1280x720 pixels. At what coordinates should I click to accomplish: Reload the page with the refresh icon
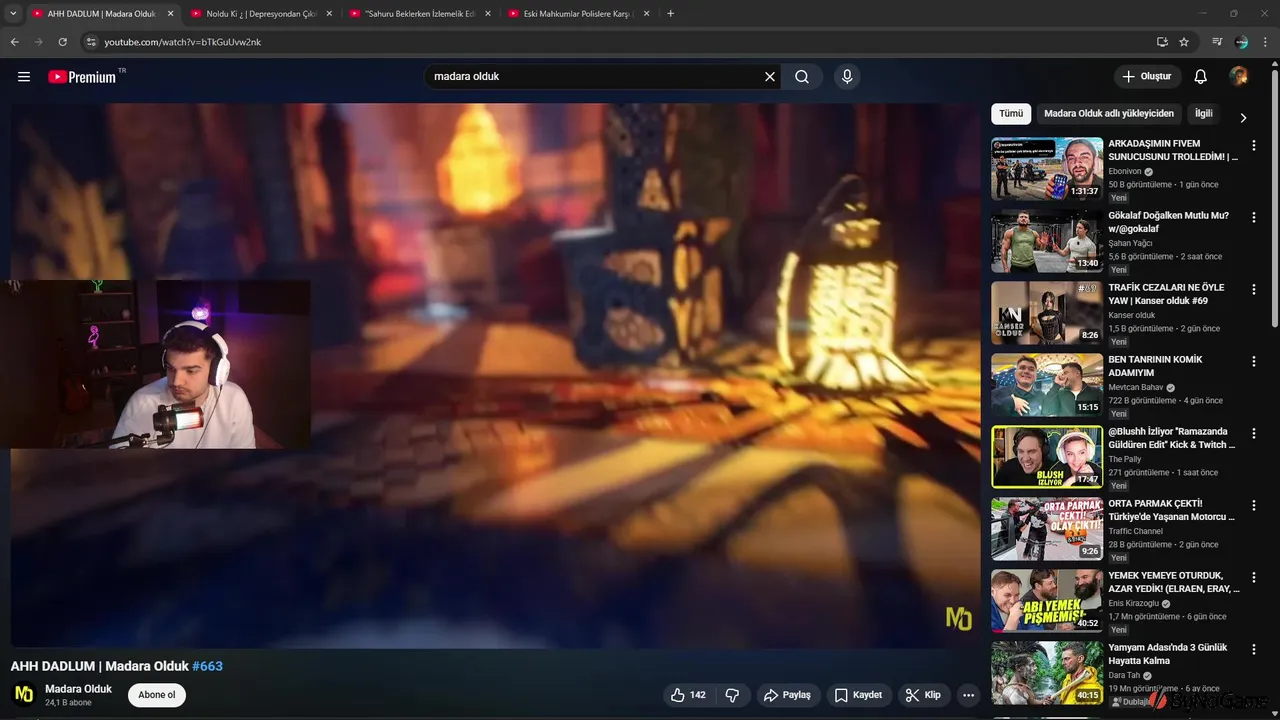tap(62, 42)
